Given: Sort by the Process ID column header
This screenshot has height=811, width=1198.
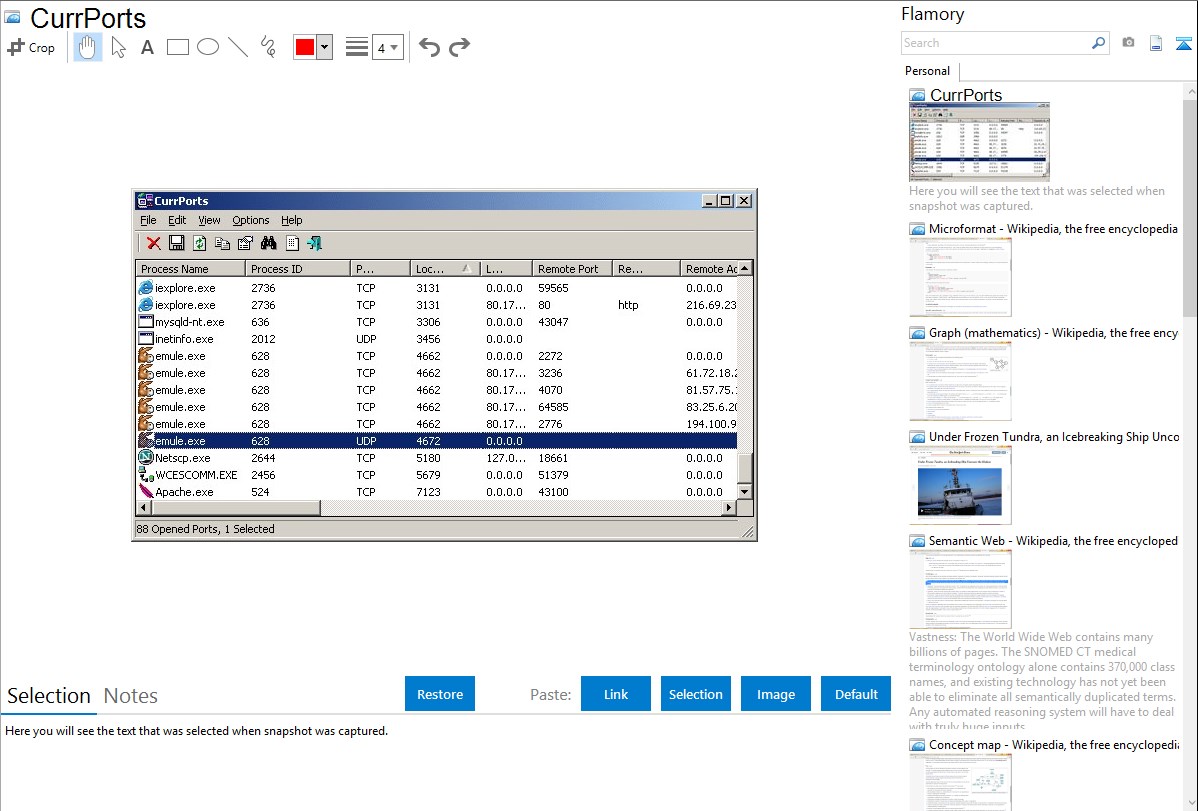Looking at the screenshot, I should (x=298, y=269).
